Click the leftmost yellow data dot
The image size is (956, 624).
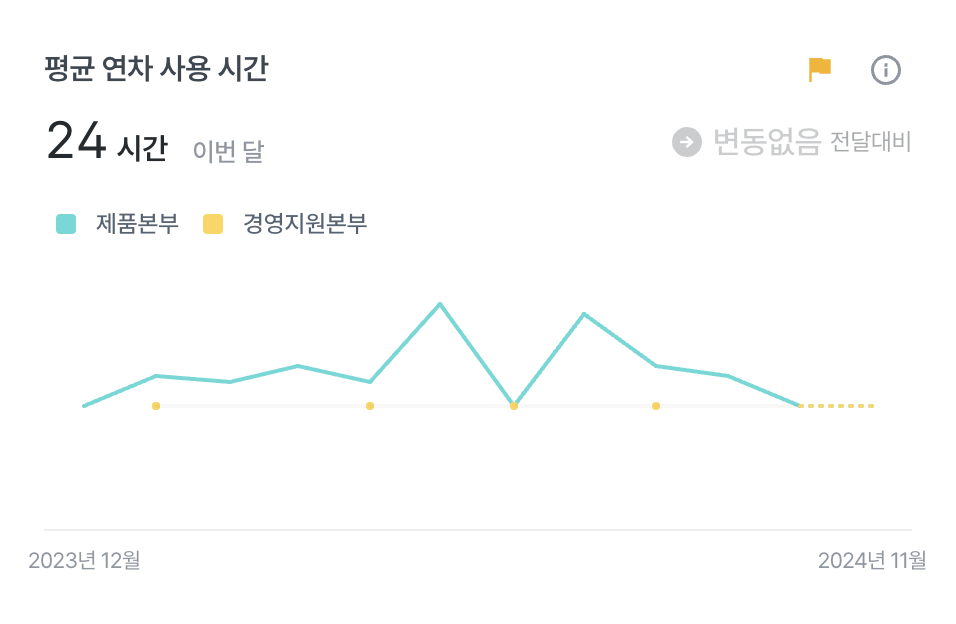pos(156,406)
